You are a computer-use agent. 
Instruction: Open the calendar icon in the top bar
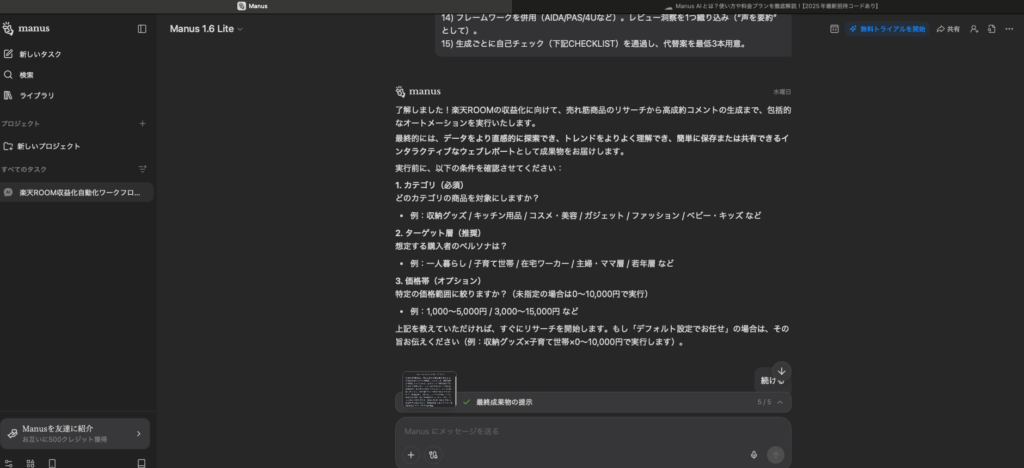click(x=834, y=29)
